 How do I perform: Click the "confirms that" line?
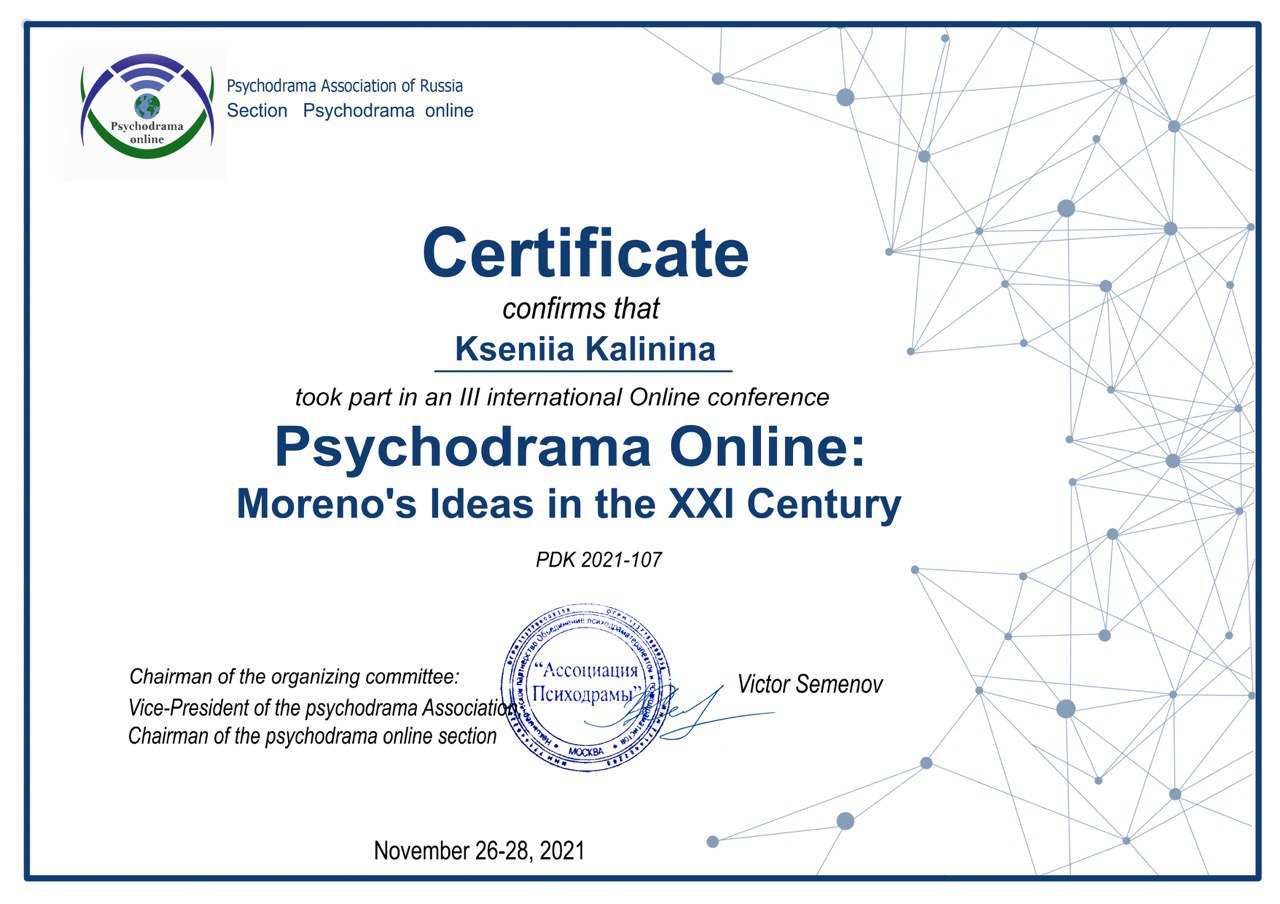pos(581,309)
